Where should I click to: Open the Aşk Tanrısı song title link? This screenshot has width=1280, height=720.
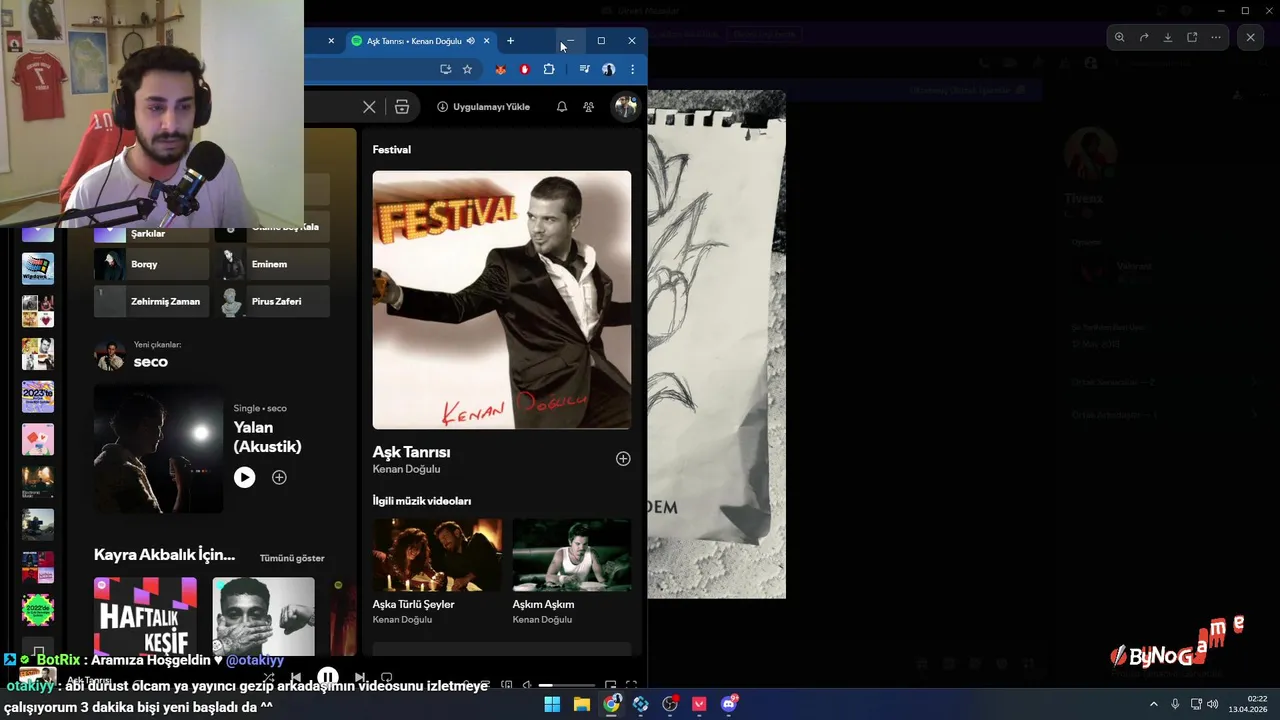coord(411,452)
